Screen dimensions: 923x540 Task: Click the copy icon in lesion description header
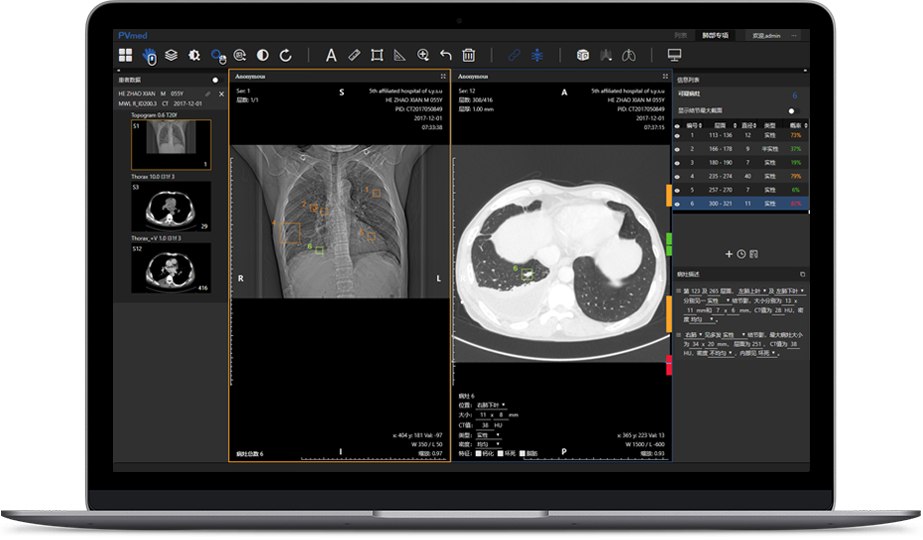pos(802,274)
